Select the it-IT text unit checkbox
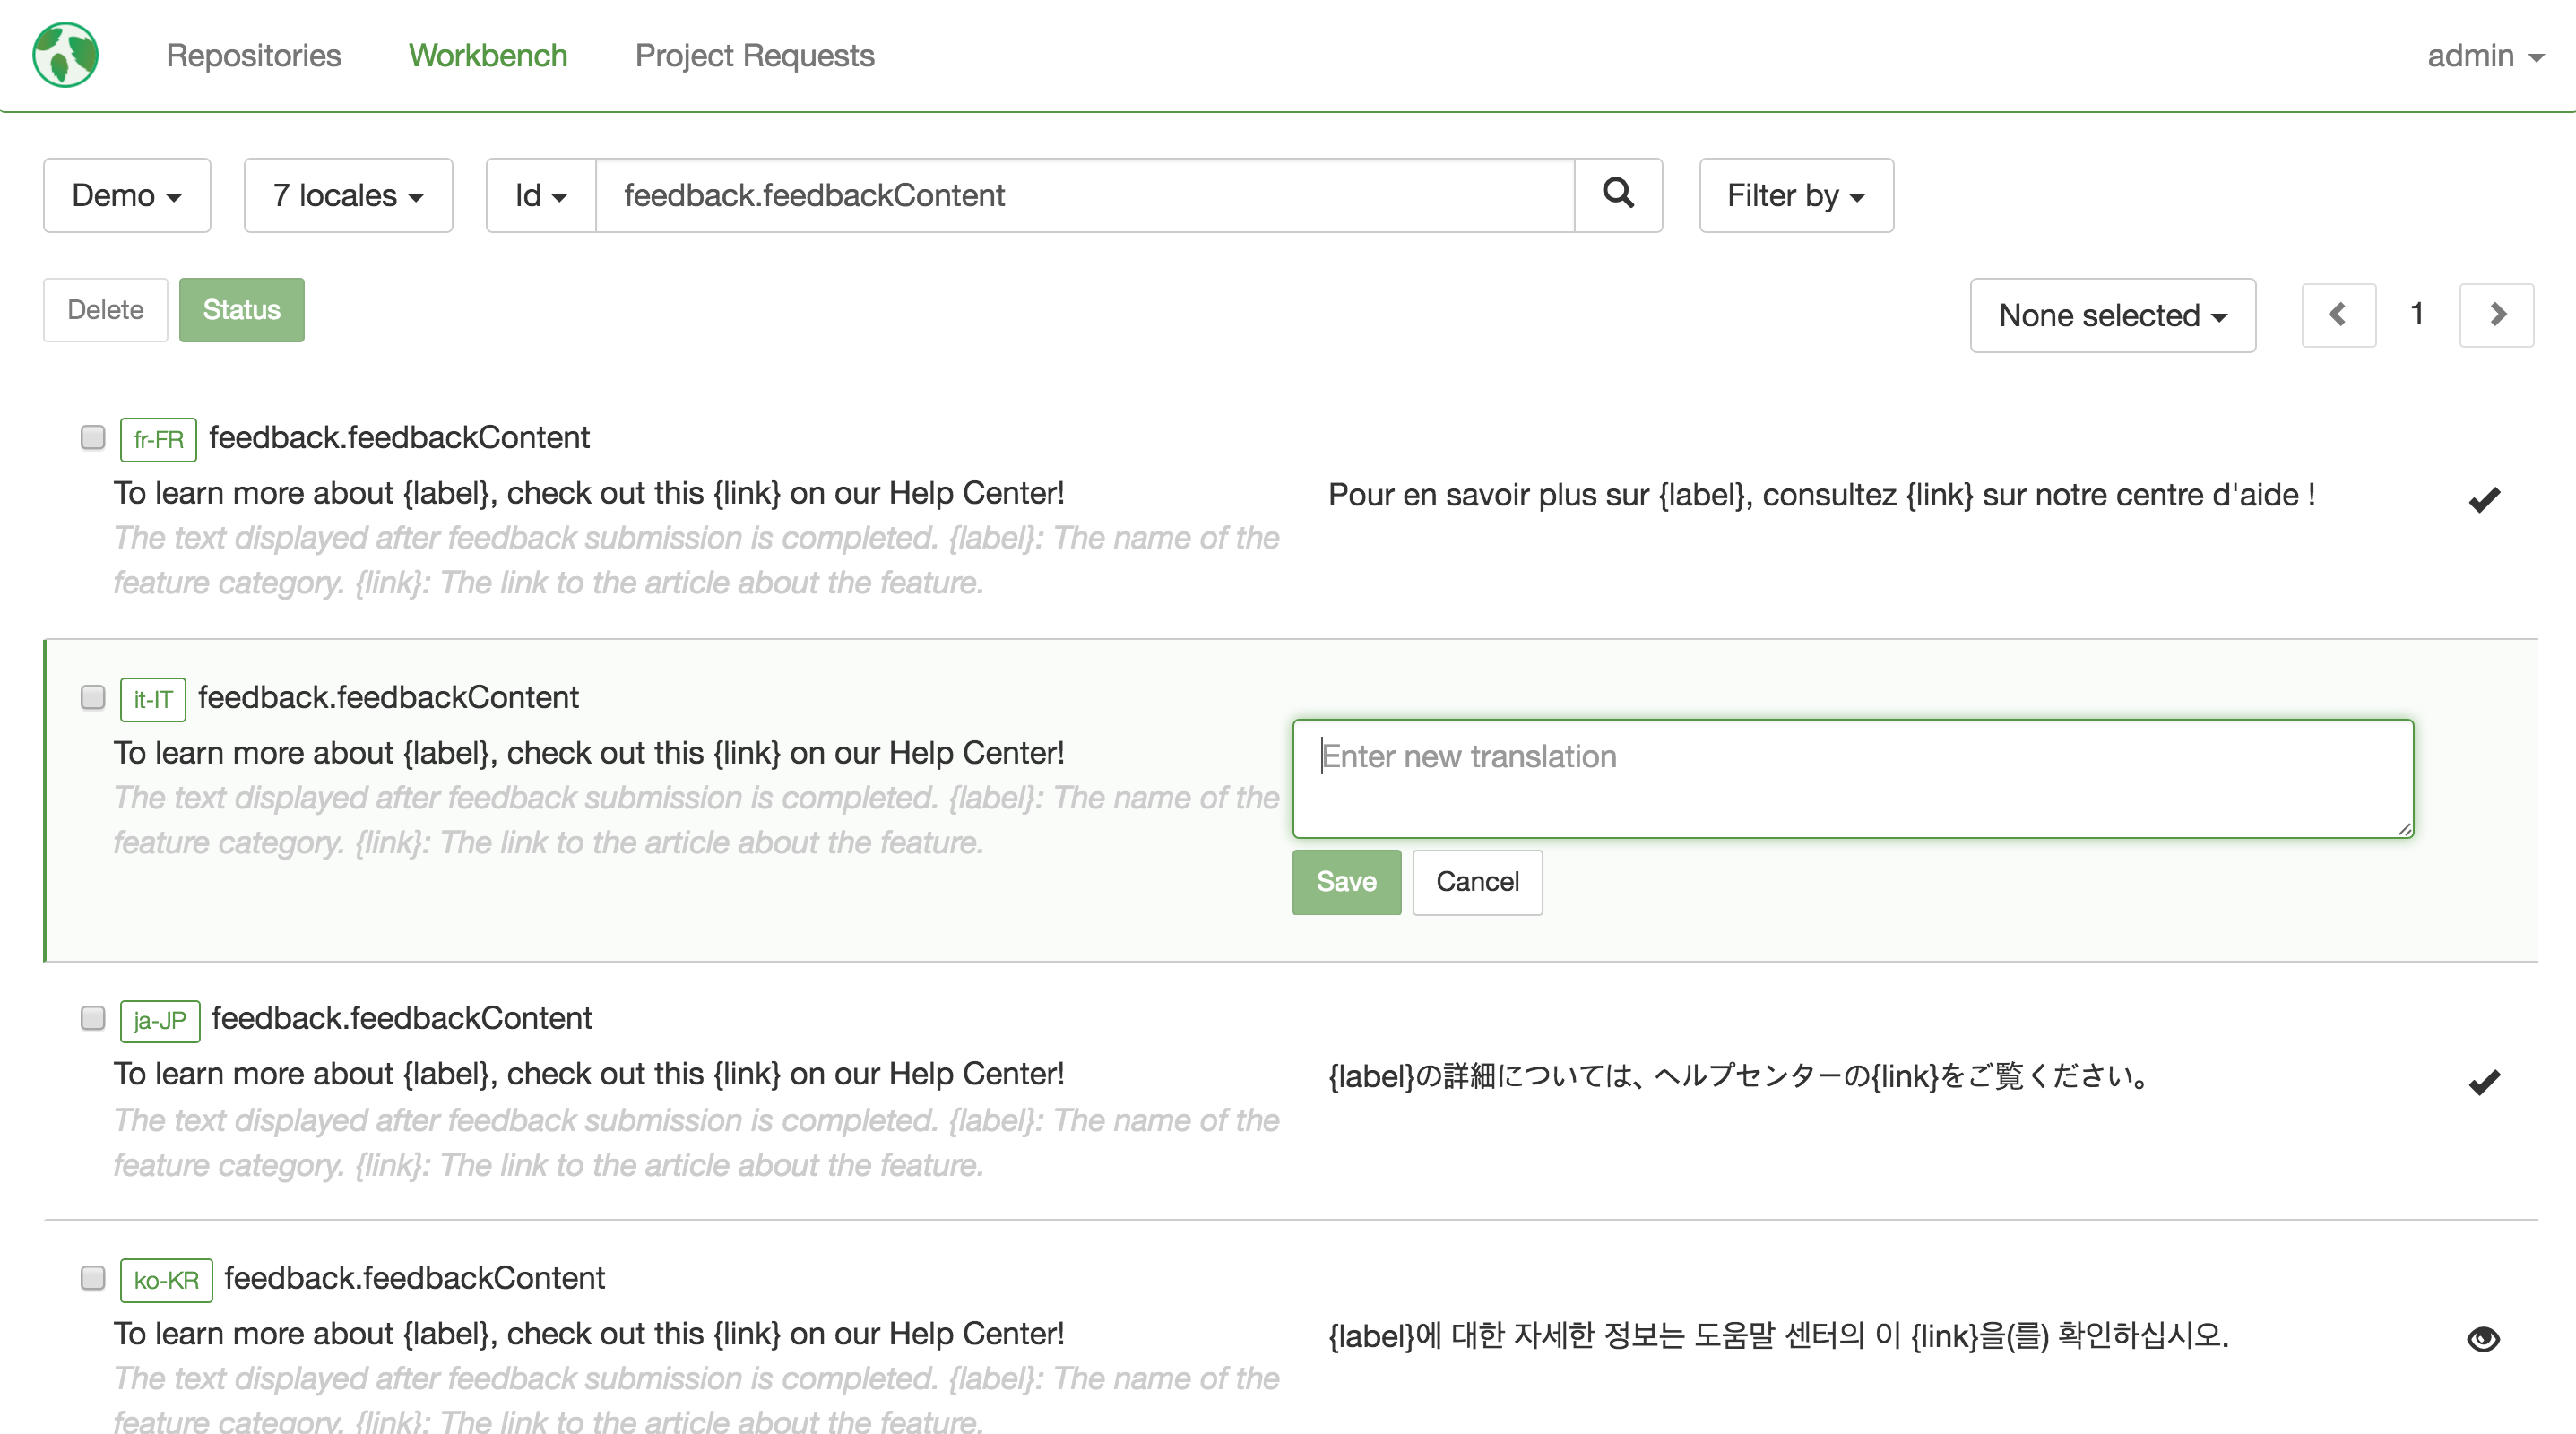This screenshot has width=2576, height=1434. 93,697
